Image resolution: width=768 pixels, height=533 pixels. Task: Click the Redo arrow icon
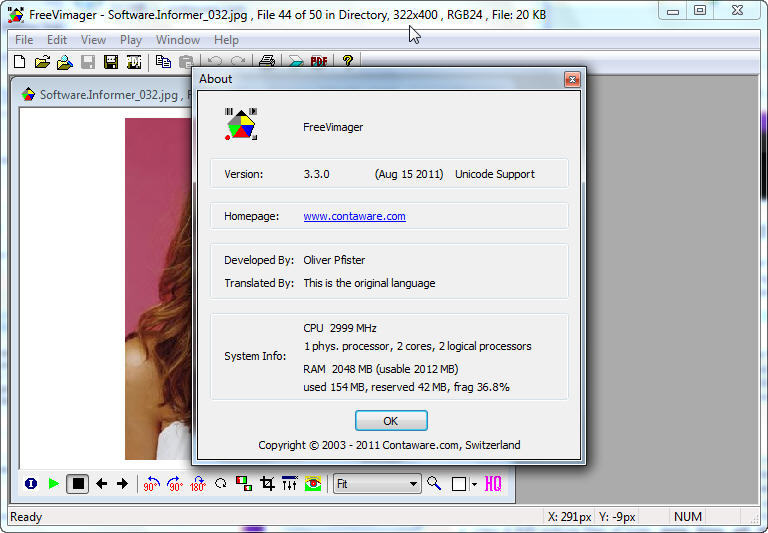coord(238,61)
